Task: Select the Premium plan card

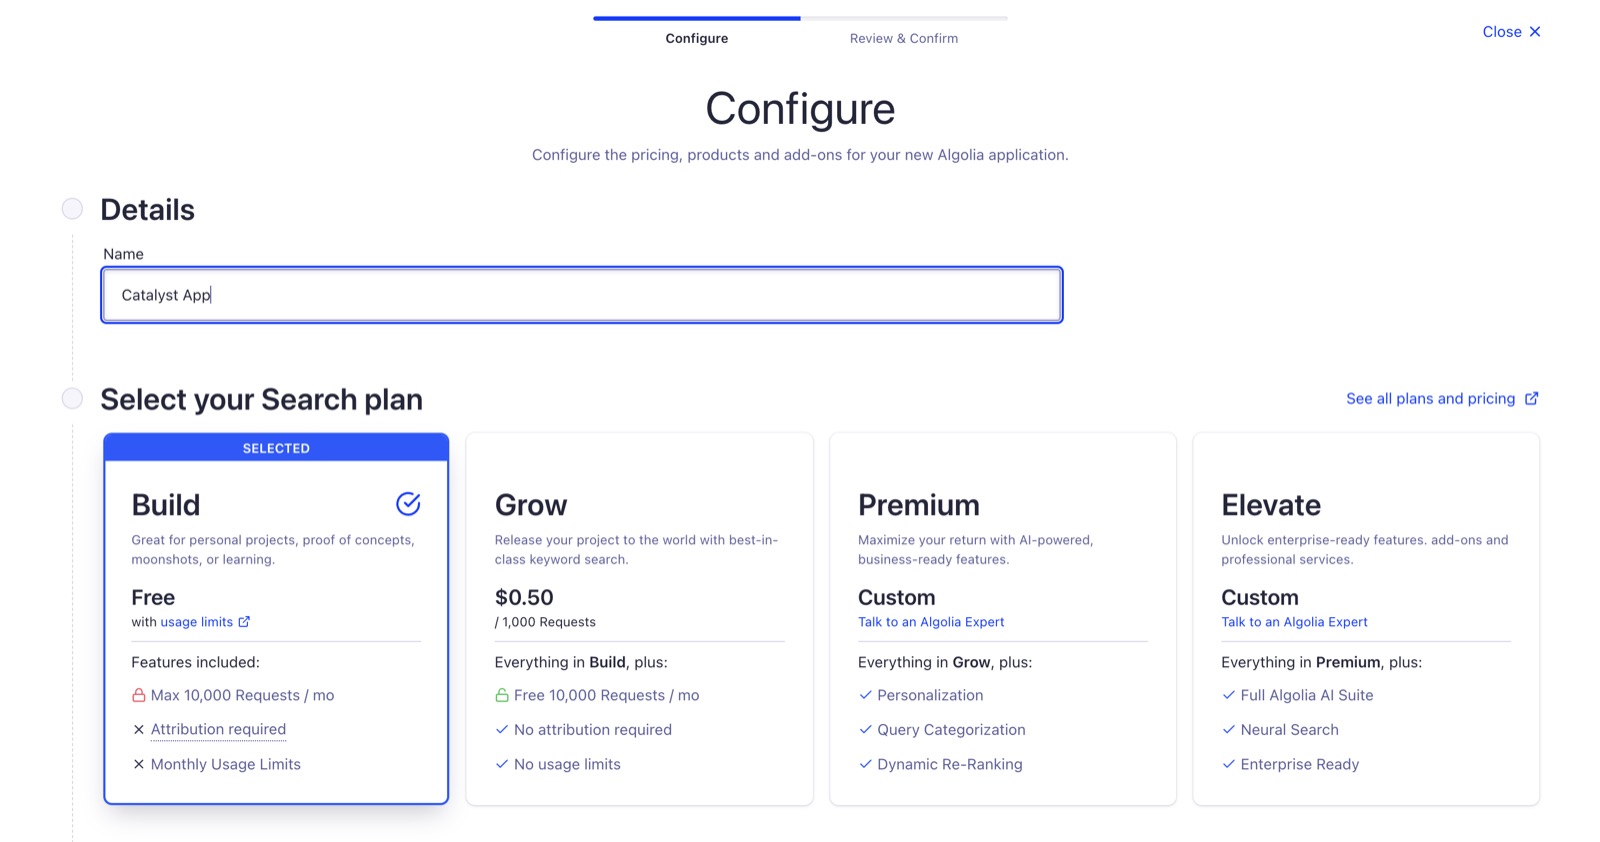Action: (x=1002, y=618)
